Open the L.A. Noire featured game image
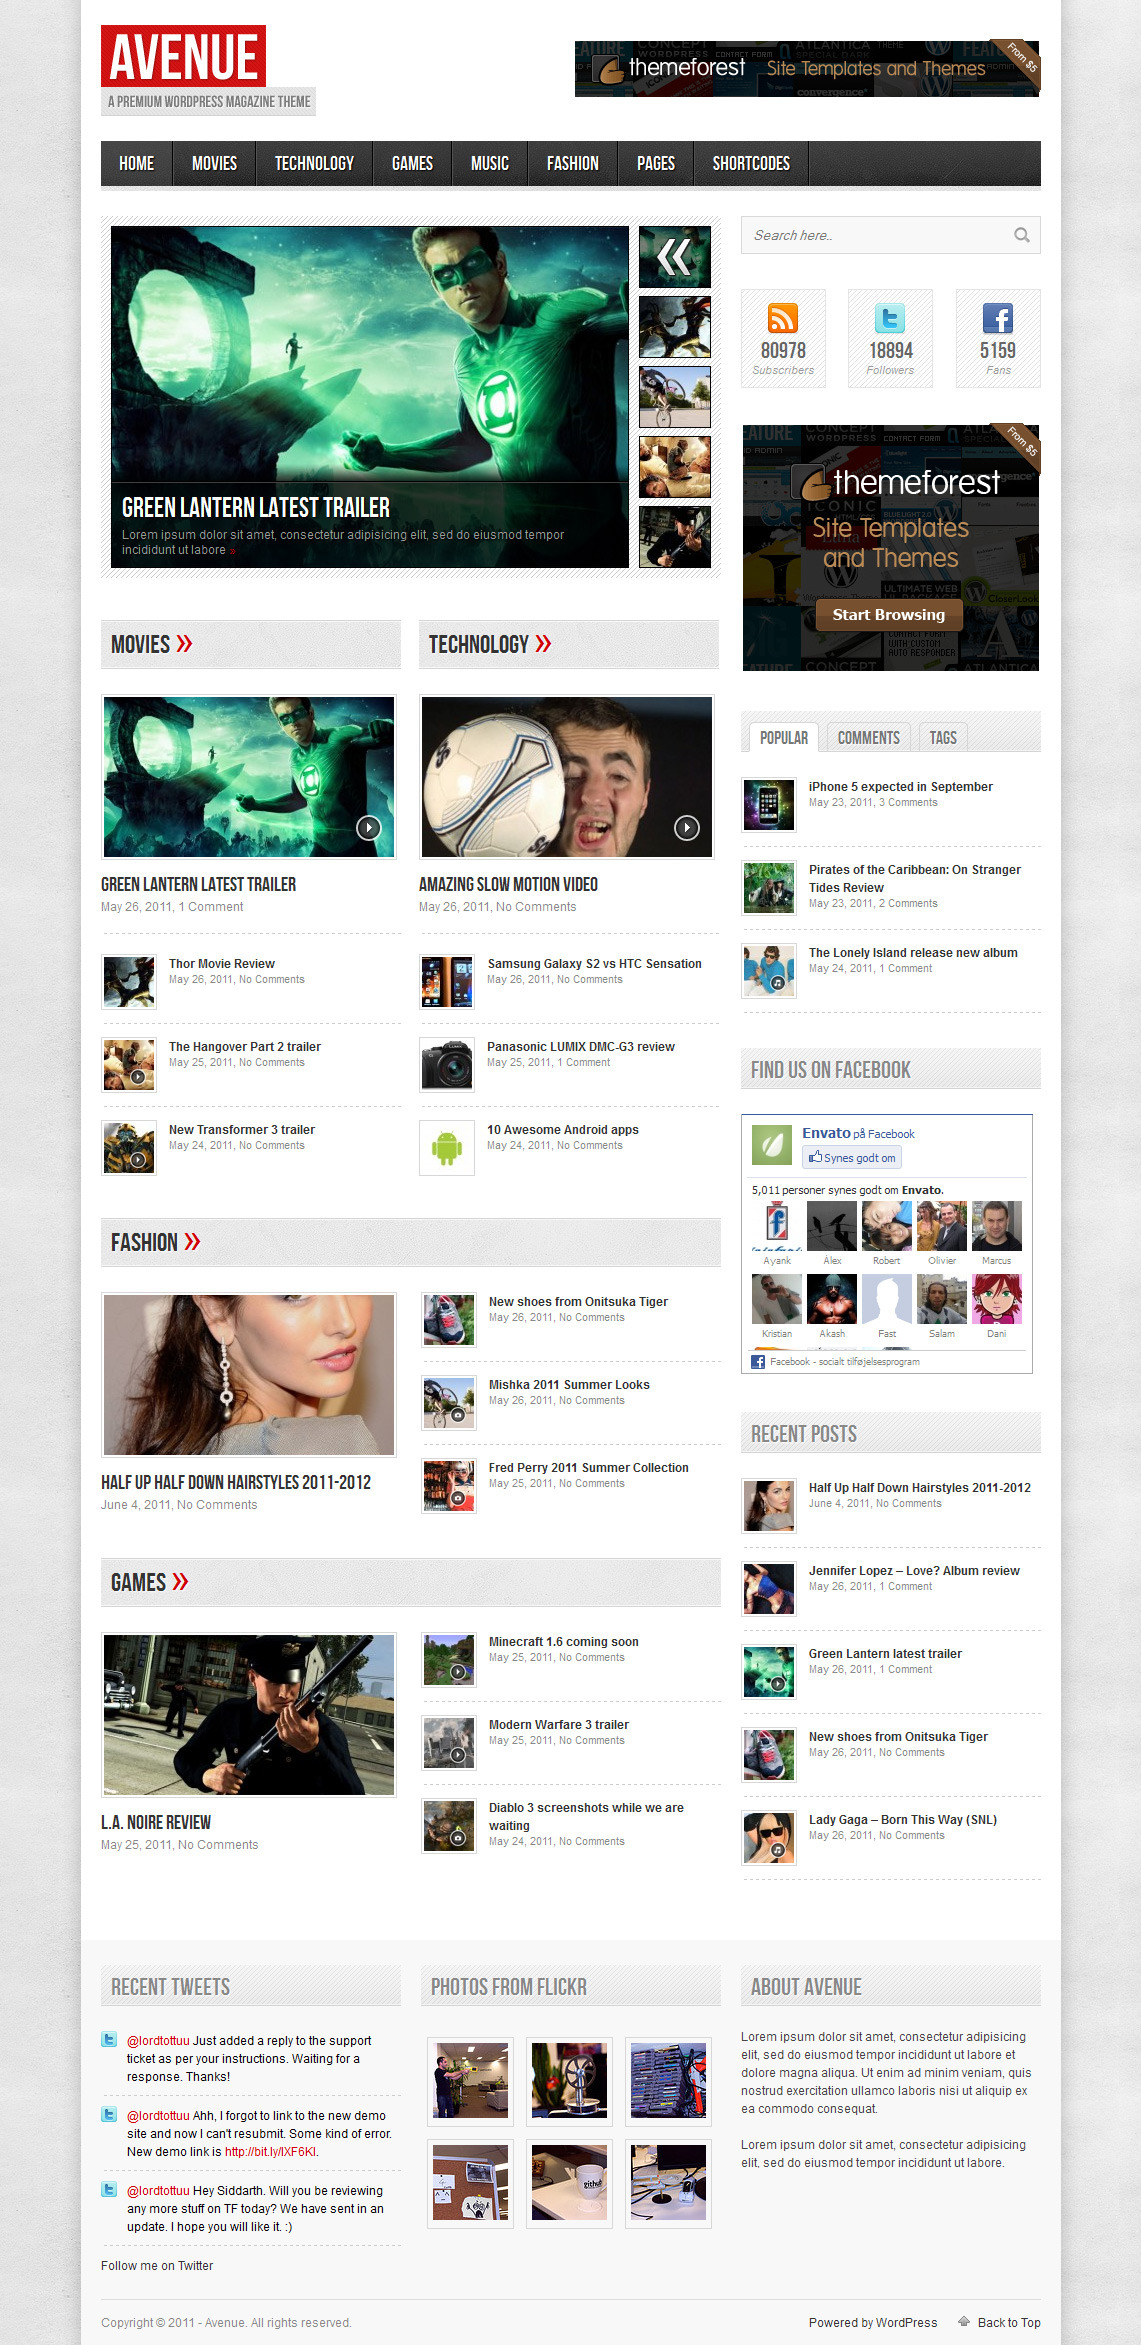 pyautogui.click(x=249, y=1715)
